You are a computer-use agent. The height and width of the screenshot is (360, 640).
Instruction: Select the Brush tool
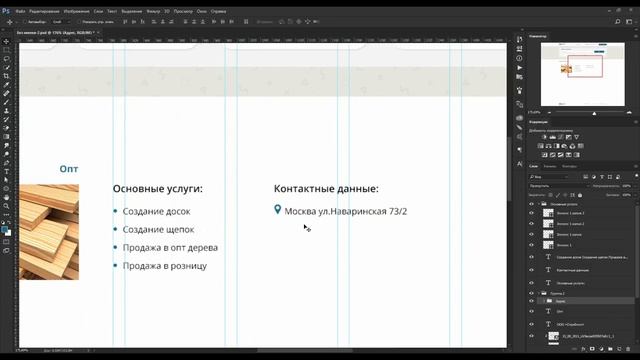(6, 102)
